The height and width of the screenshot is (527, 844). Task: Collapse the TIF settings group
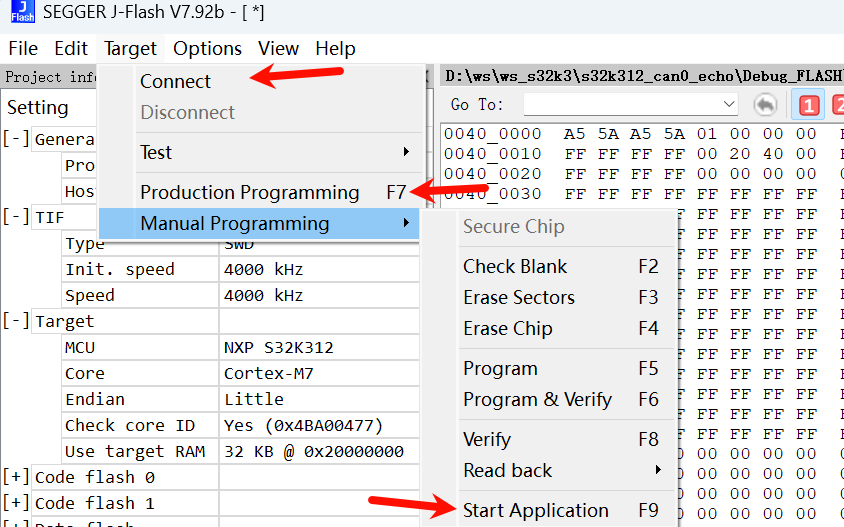tap(15, 217)
